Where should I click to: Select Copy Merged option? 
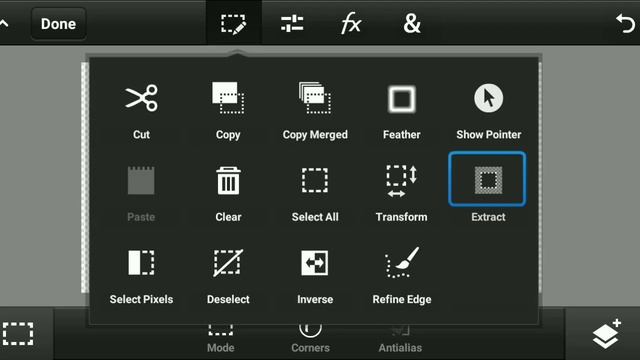coord(315,110)
